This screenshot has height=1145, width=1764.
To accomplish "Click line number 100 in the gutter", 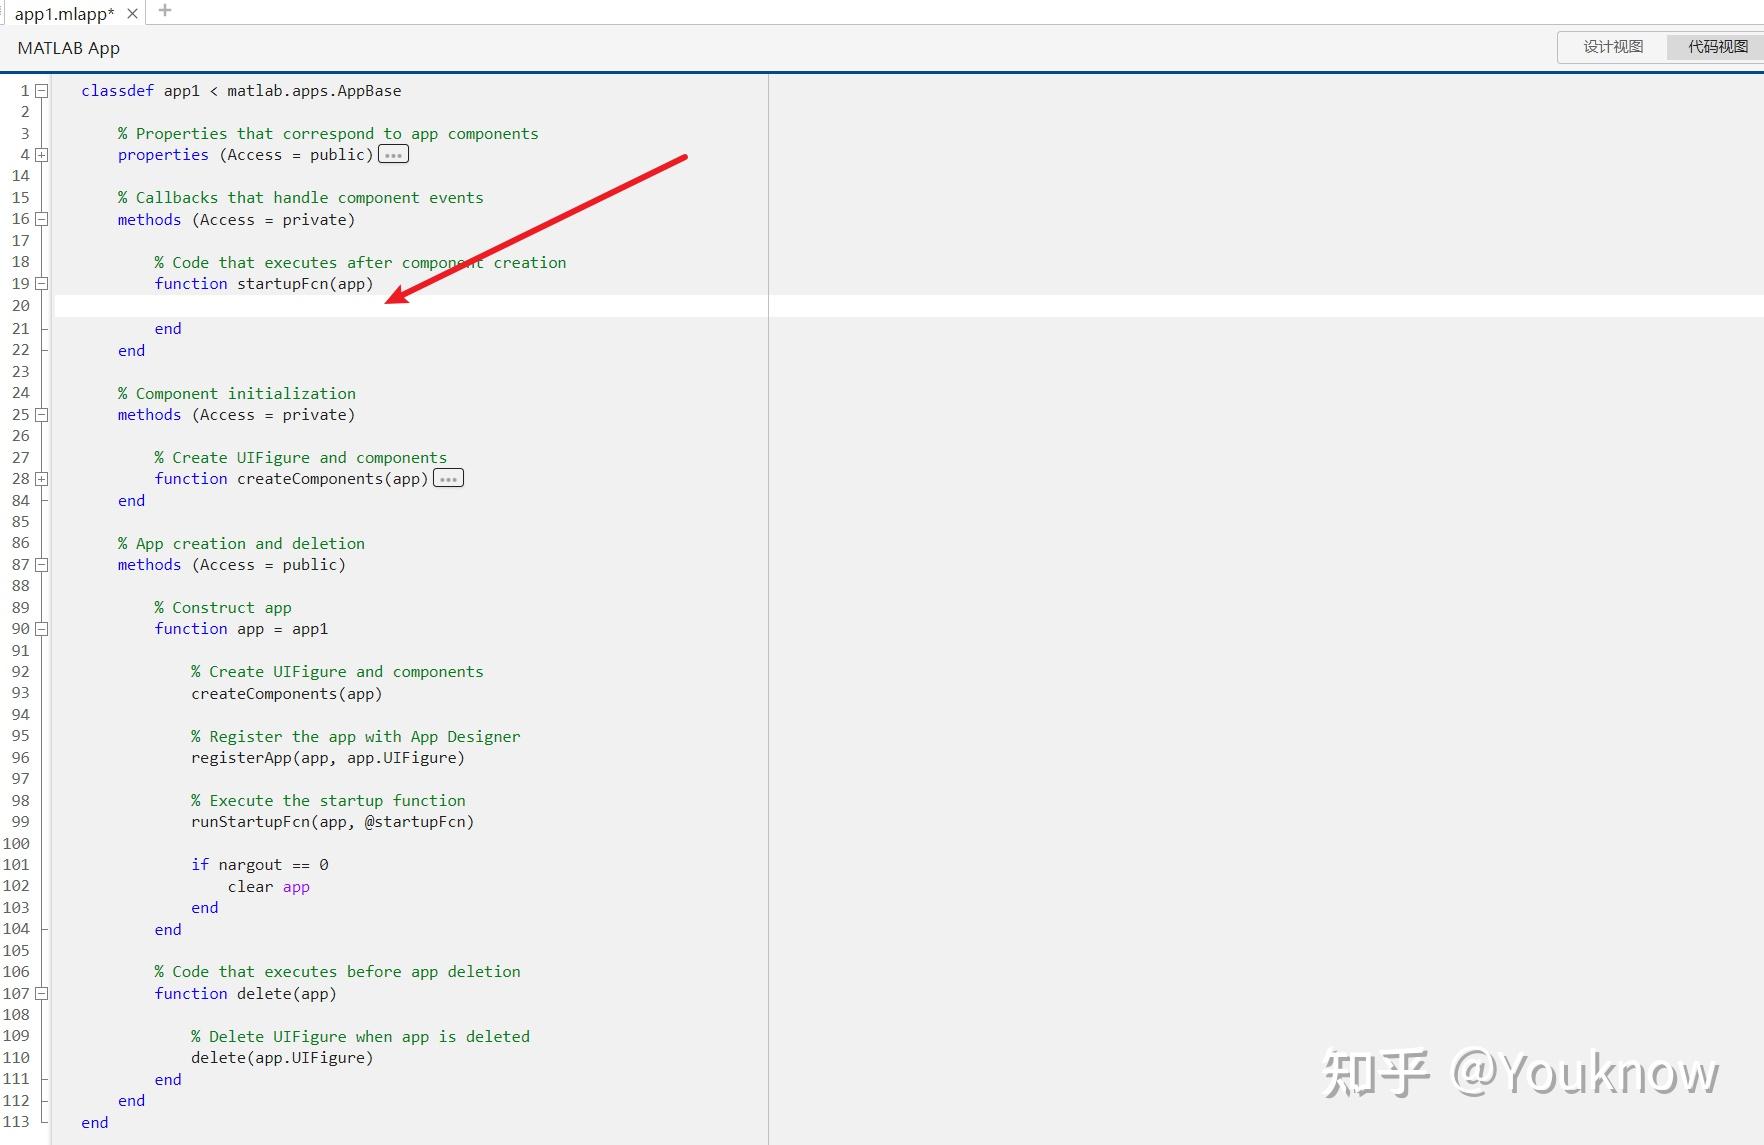I will 17,843.
